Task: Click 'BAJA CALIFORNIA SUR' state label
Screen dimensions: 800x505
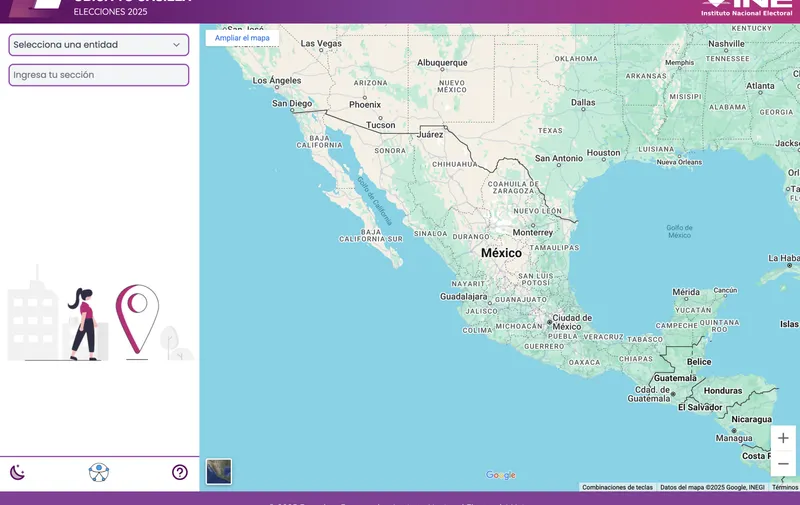Action: 371,235
